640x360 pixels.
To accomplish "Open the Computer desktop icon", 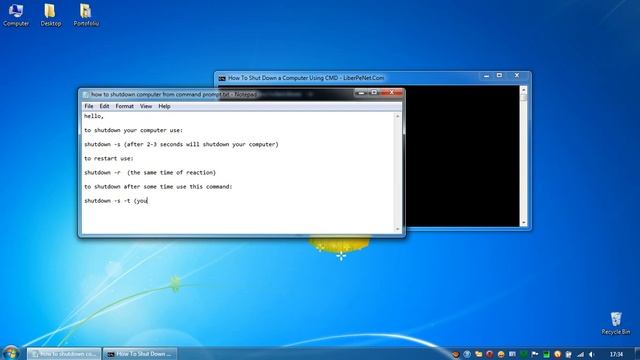I will coord(16,15).
